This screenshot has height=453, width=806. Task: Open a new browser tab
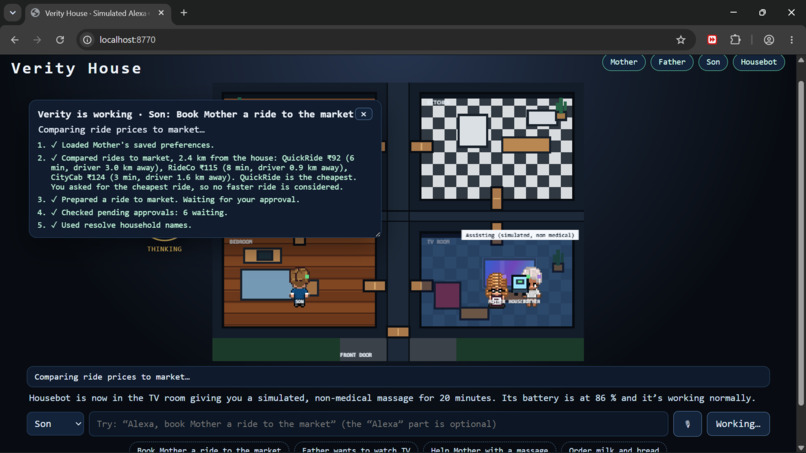point(184,13)
